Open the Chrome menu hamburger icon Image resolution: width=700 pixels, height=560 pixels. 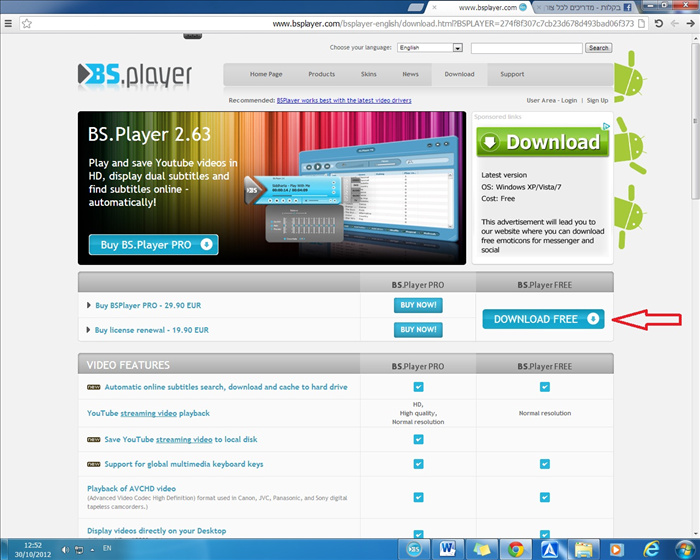coord(8,24)
